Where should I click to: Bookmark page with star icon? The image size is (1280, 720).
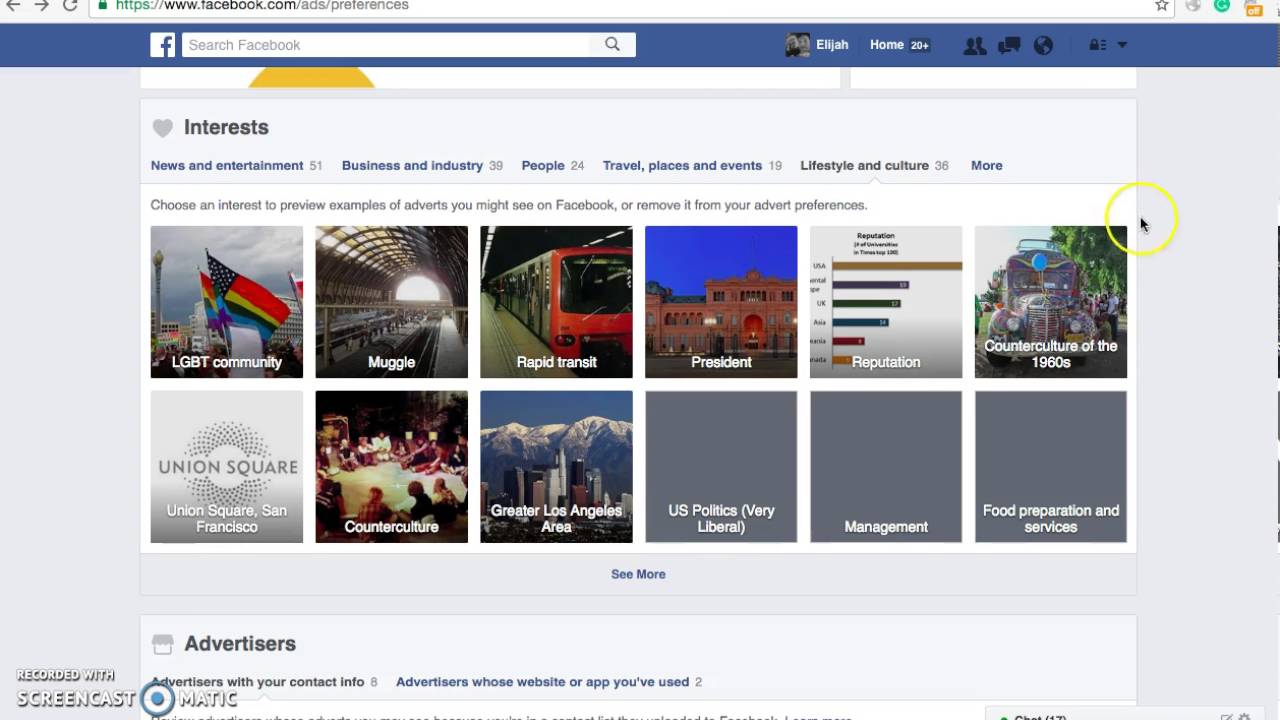coord(1161,5)
